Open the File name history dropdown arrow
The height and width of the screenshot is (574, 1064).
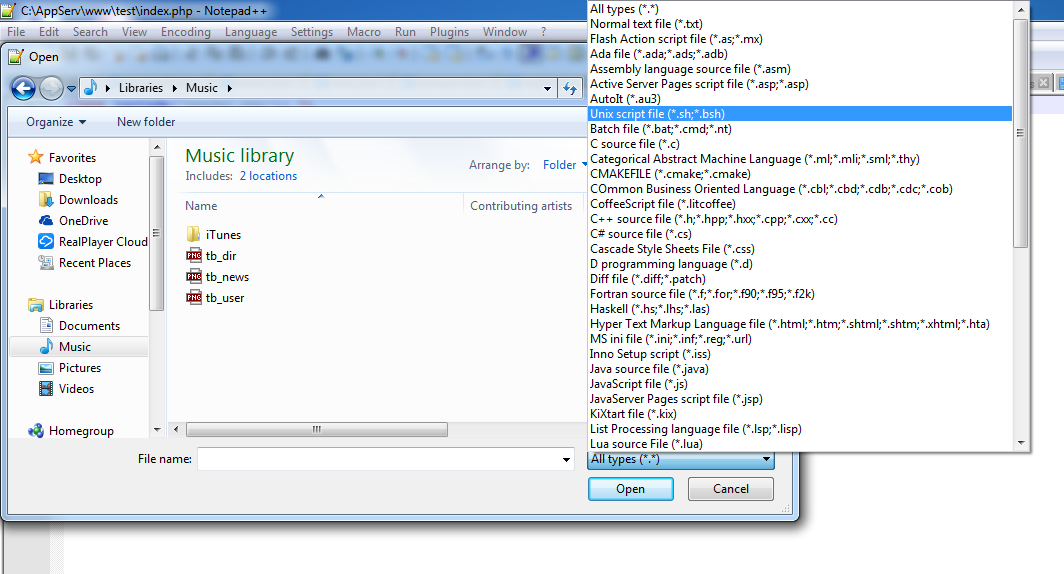tap(566, 459)
